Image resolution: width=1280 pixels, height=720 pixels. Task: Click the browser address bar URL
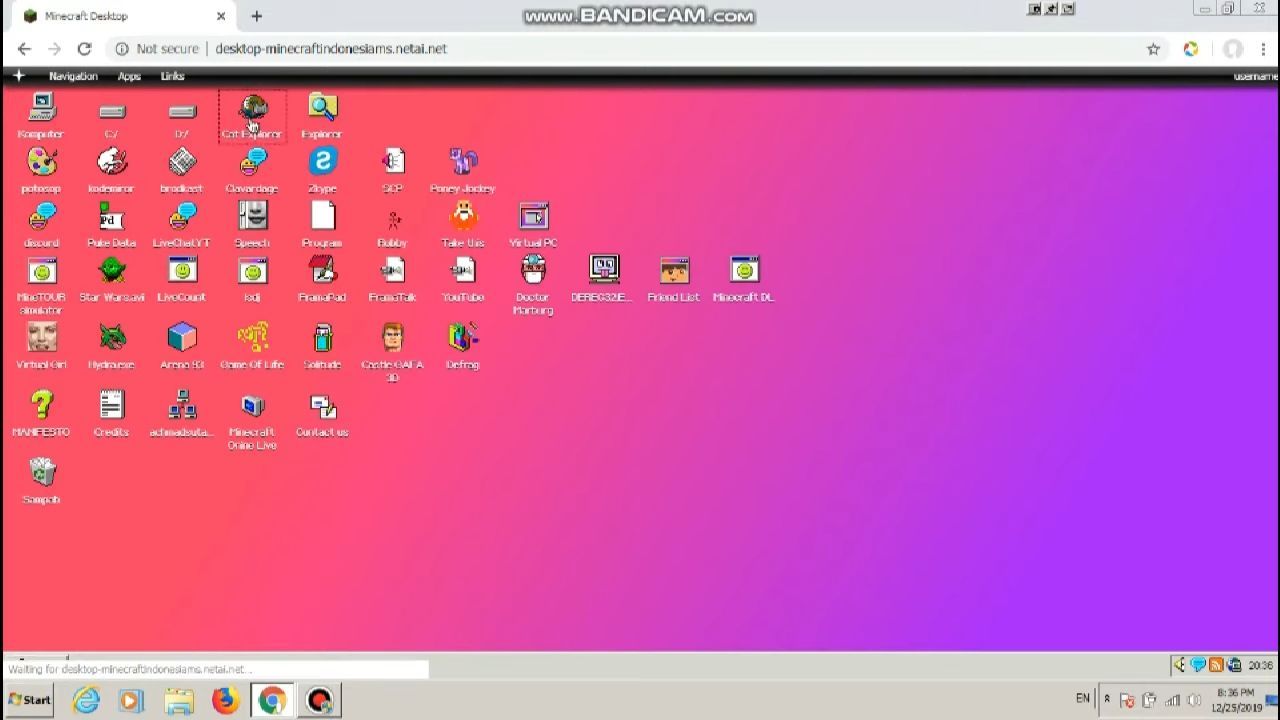(x=330, y=48)
